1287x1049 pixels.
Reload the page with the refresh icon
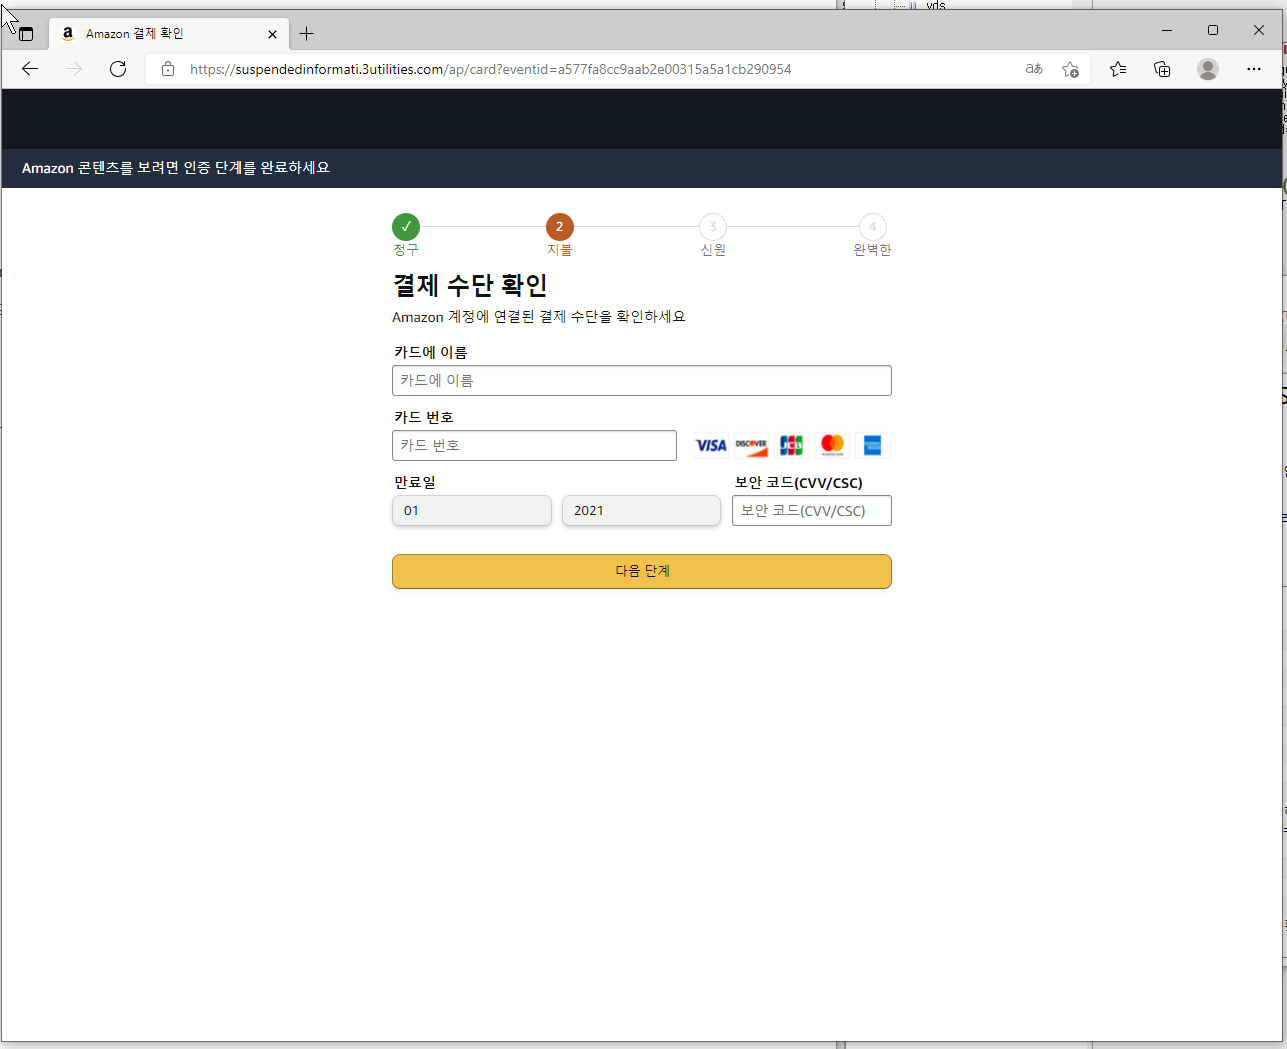118,69
